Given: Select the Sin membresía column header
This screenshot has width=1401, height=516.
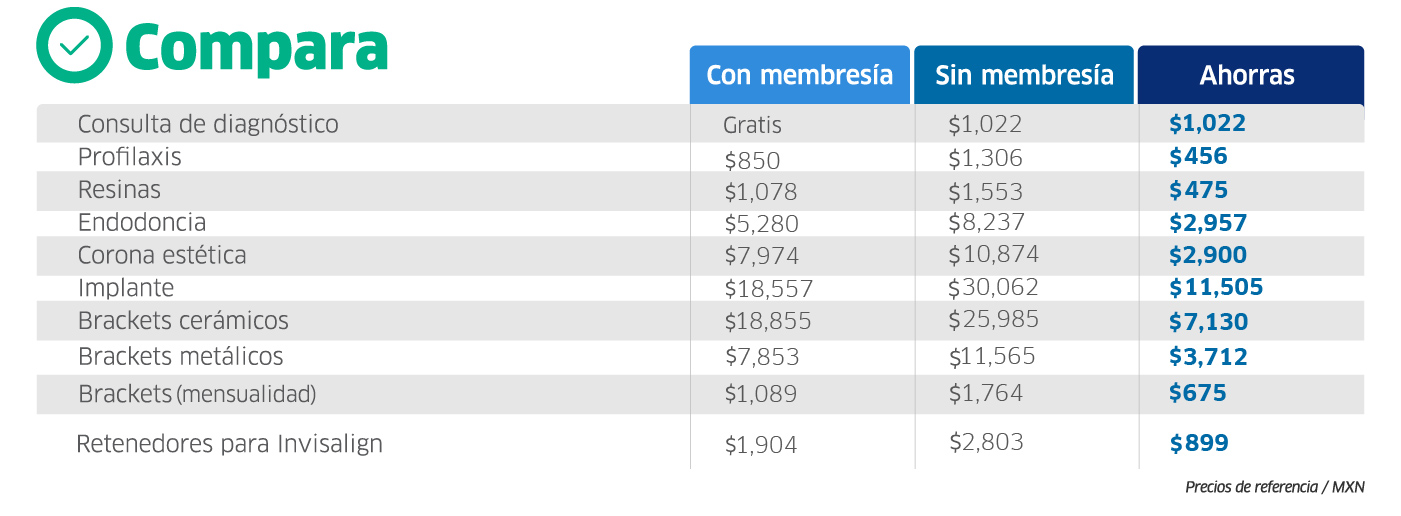Looking at the screenshot, I should (x=1024, y=75).
